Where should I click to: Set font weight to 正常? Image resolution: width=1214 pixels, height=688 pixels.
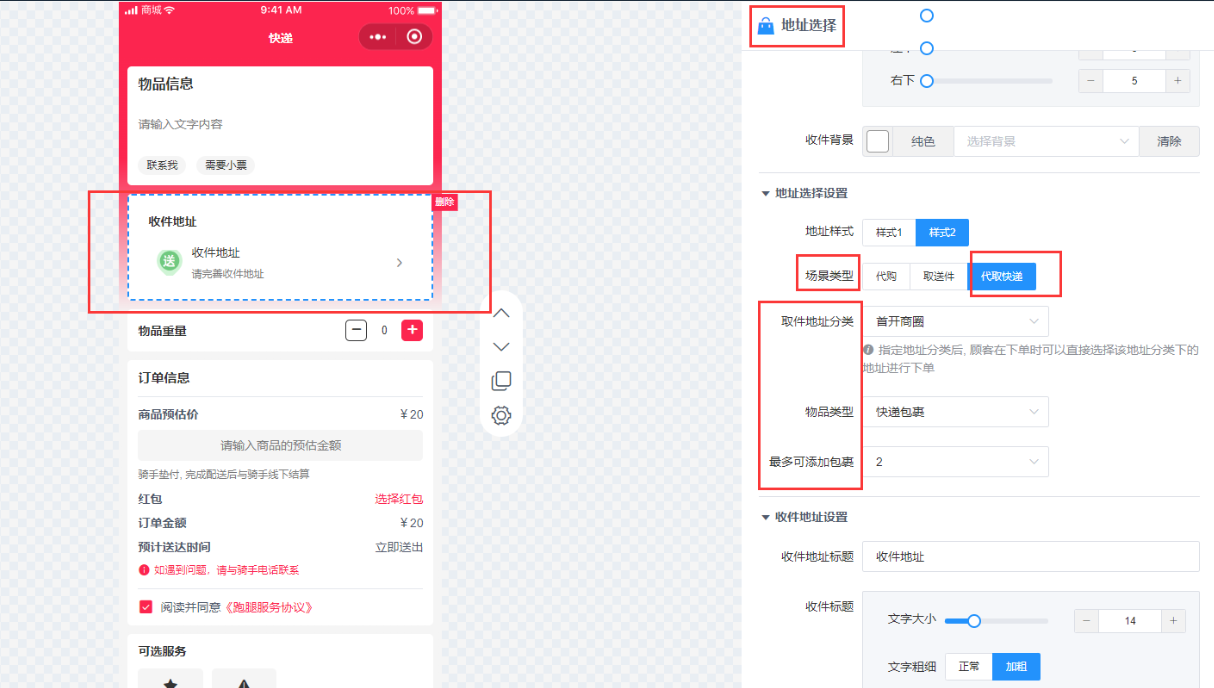(x=969, y=666)
